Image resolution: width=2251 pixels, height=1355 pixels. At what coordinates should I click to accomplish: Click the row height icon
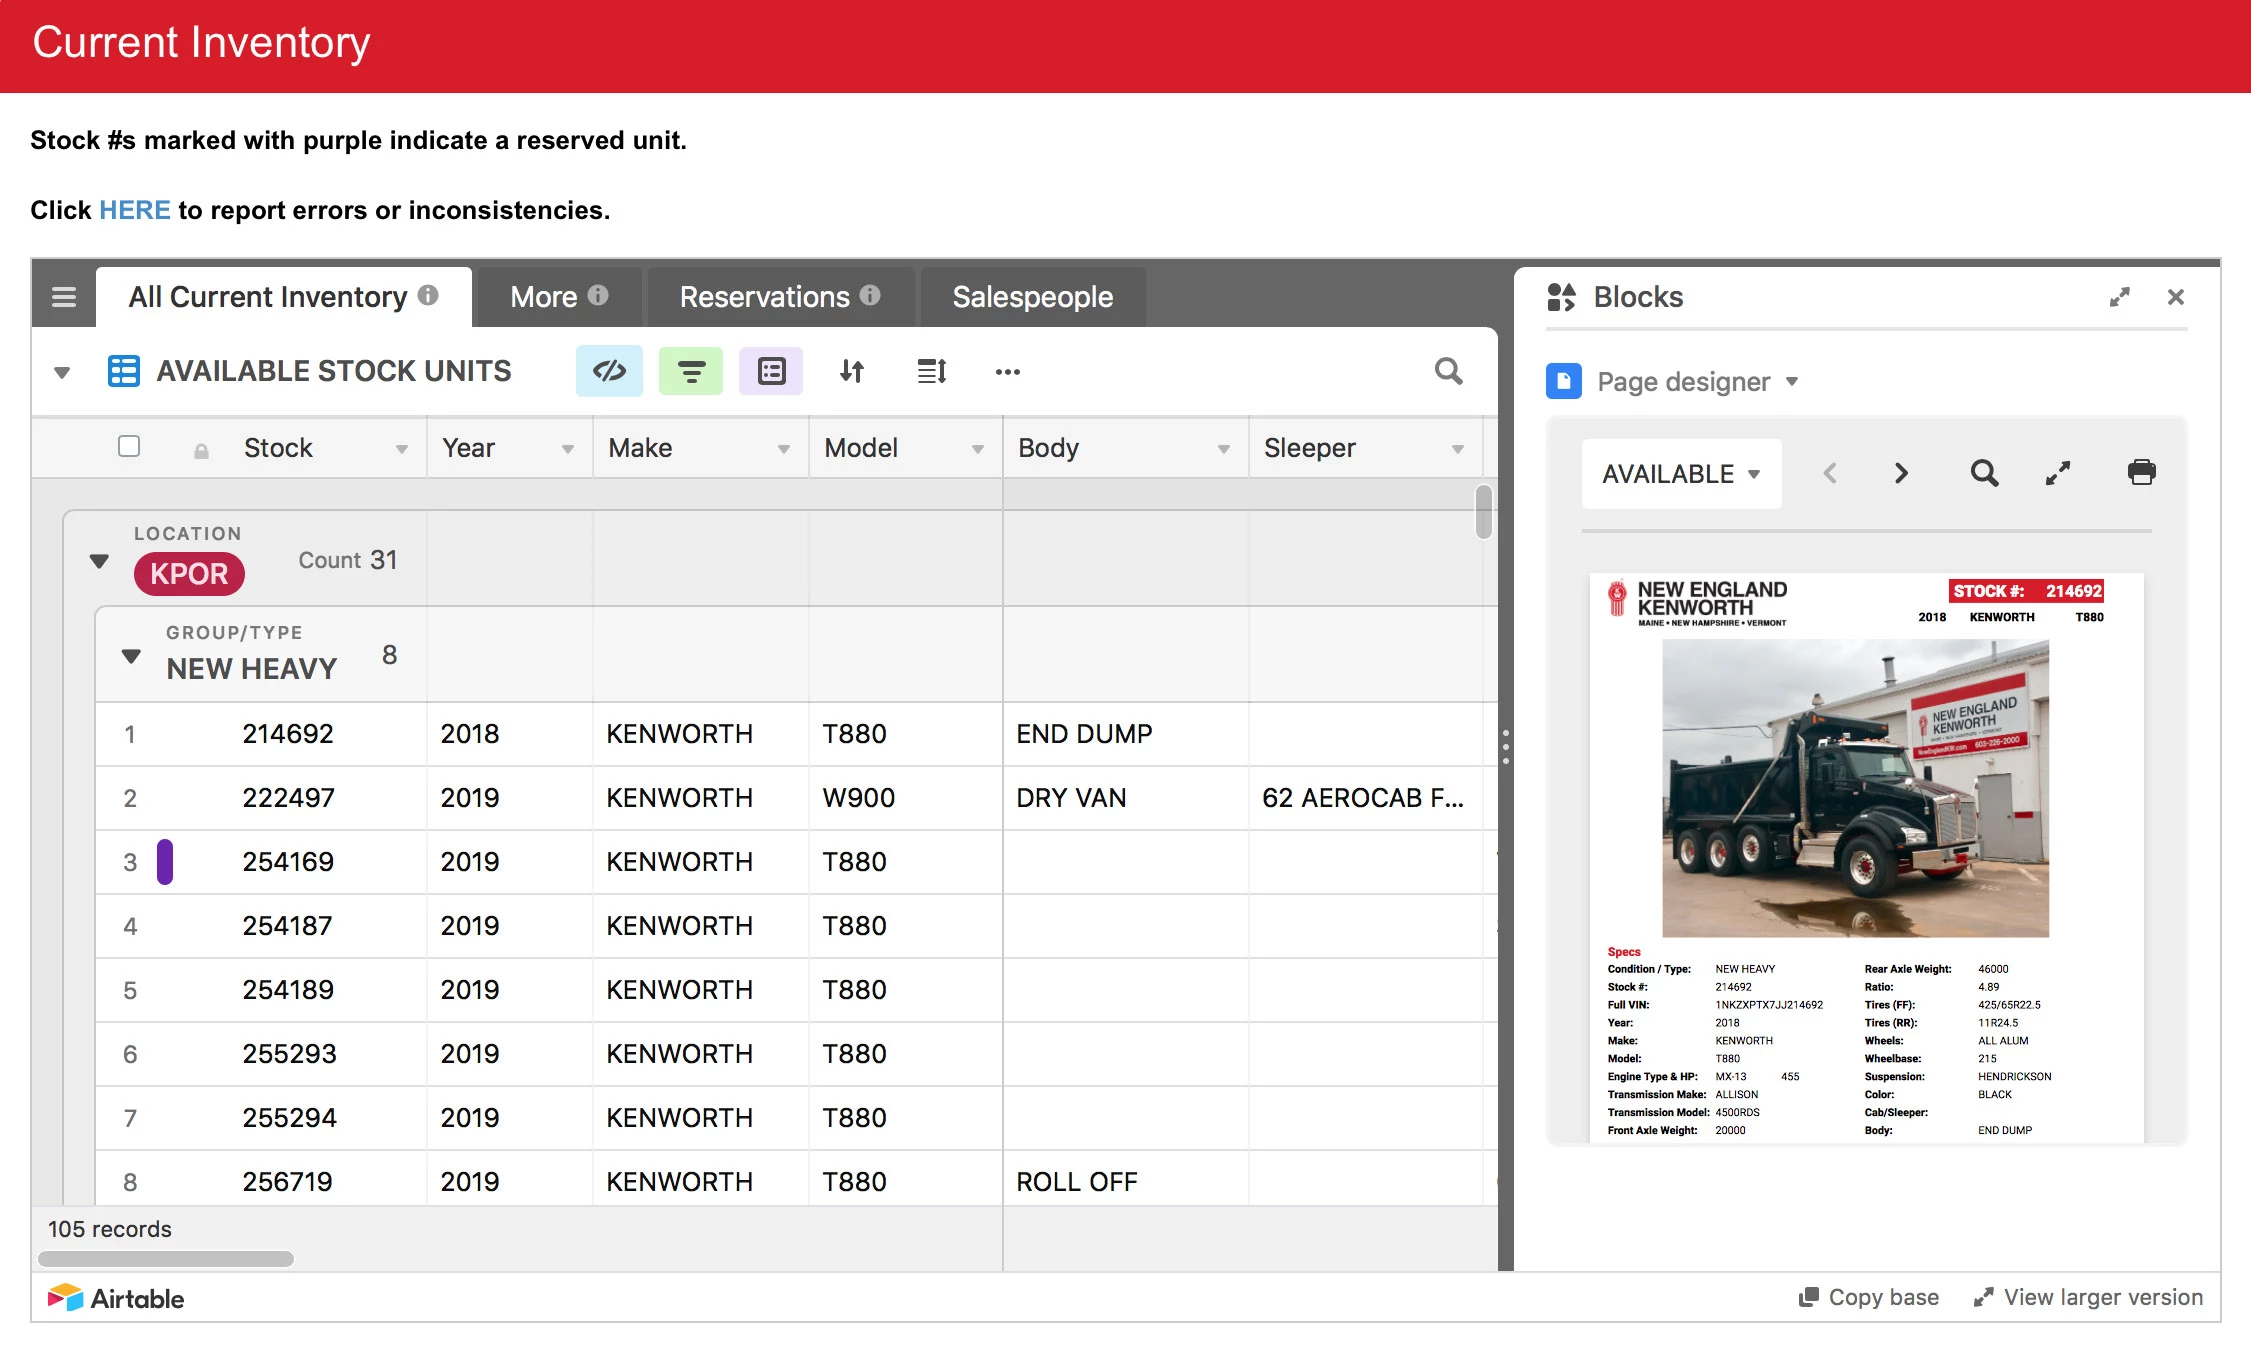coord(932,371)
